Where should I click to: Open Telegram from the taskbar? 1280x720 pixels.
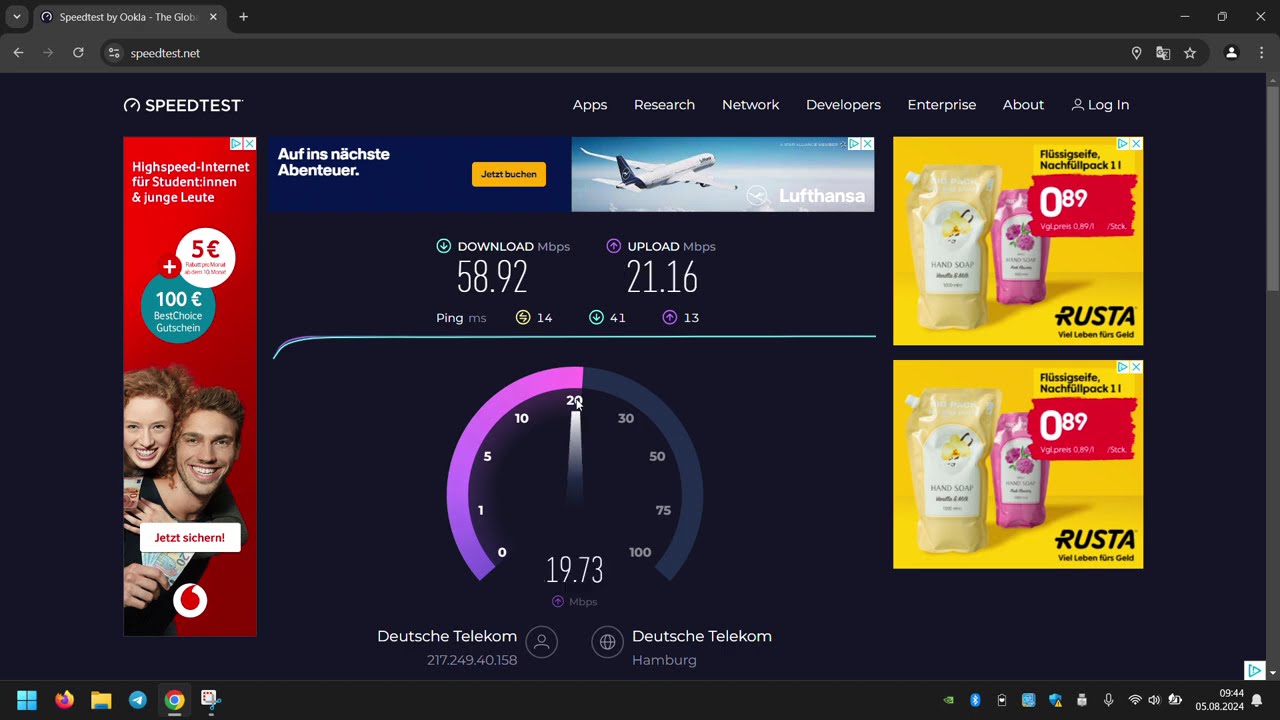(138, 700)
